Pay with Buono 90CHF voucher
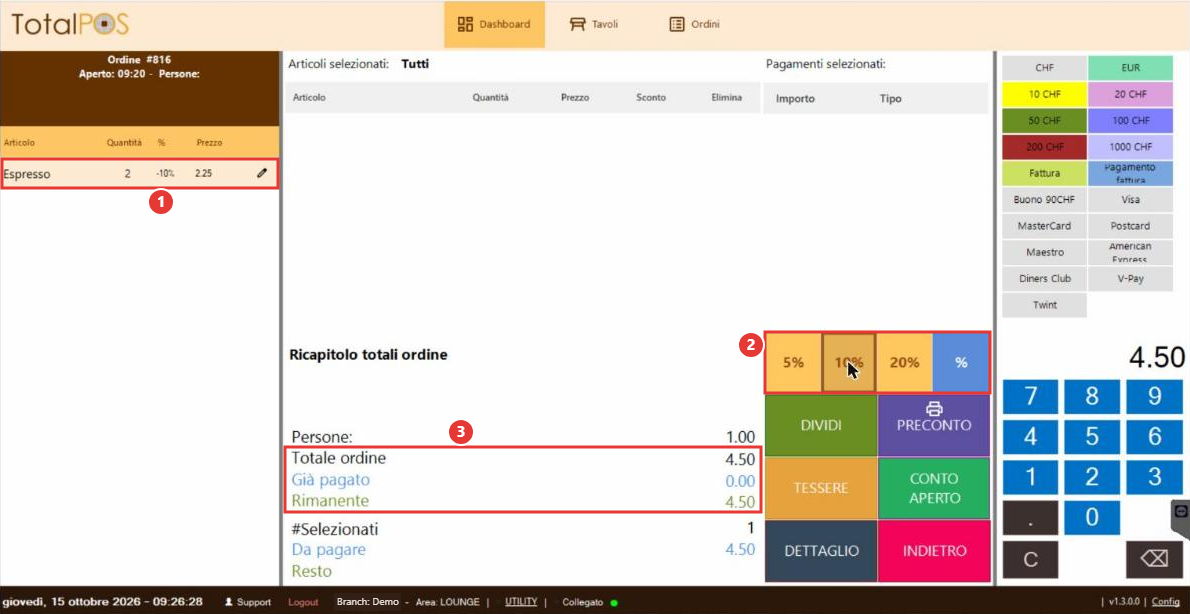This screenshot has height=614, width=1190. click(1044, 200)
